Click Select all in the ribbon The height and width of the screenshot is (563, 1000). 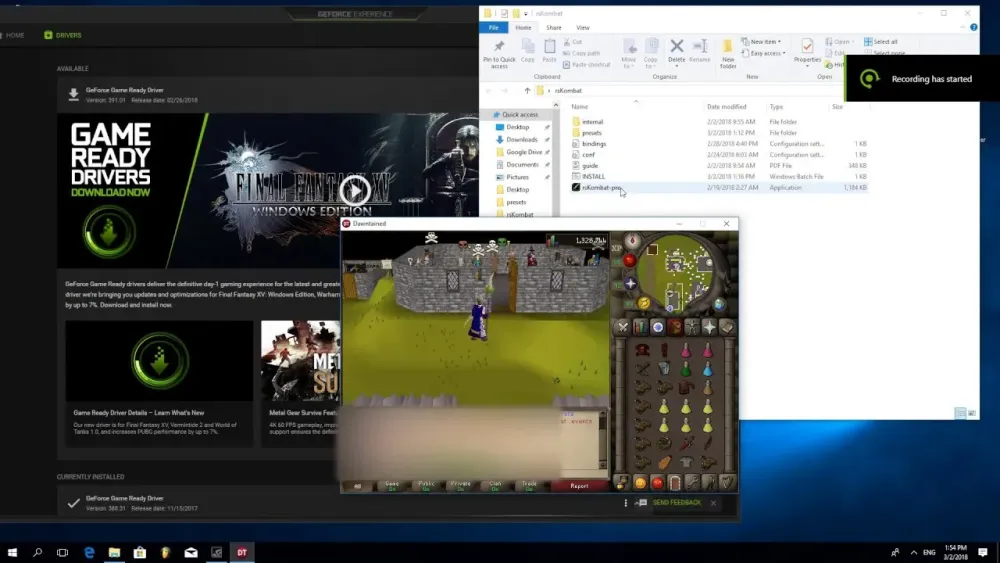881,41
